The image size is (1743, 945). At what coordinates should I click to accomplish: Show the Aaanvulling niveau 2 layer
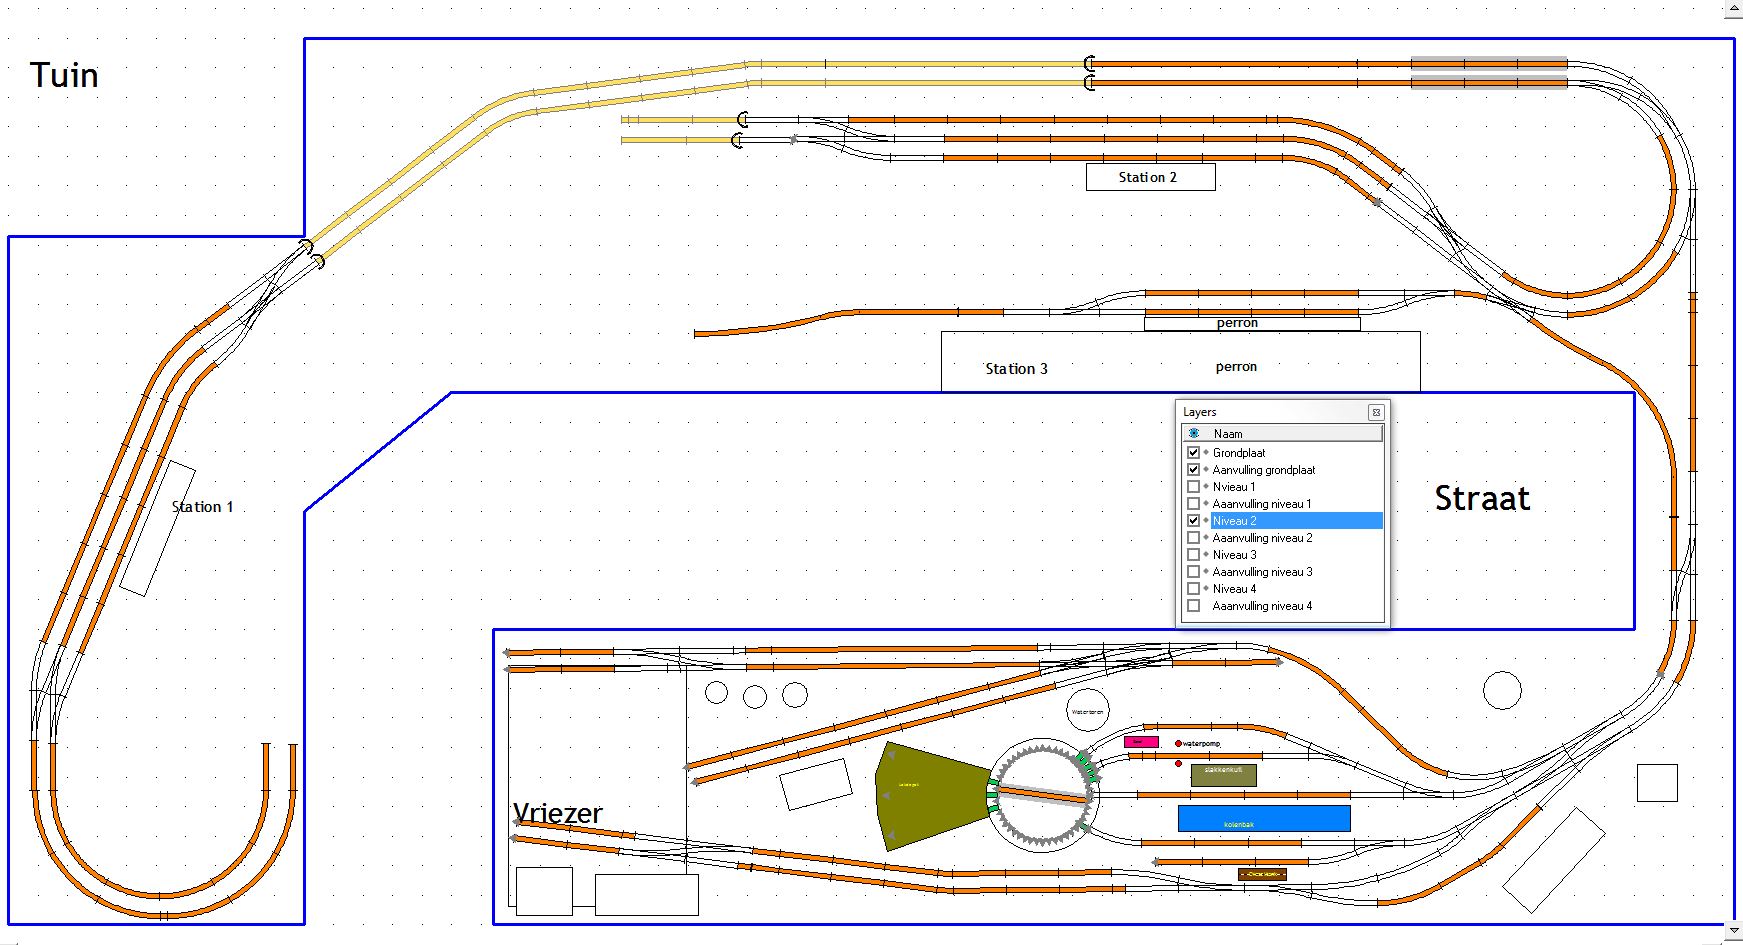(x=1193, y=537)
